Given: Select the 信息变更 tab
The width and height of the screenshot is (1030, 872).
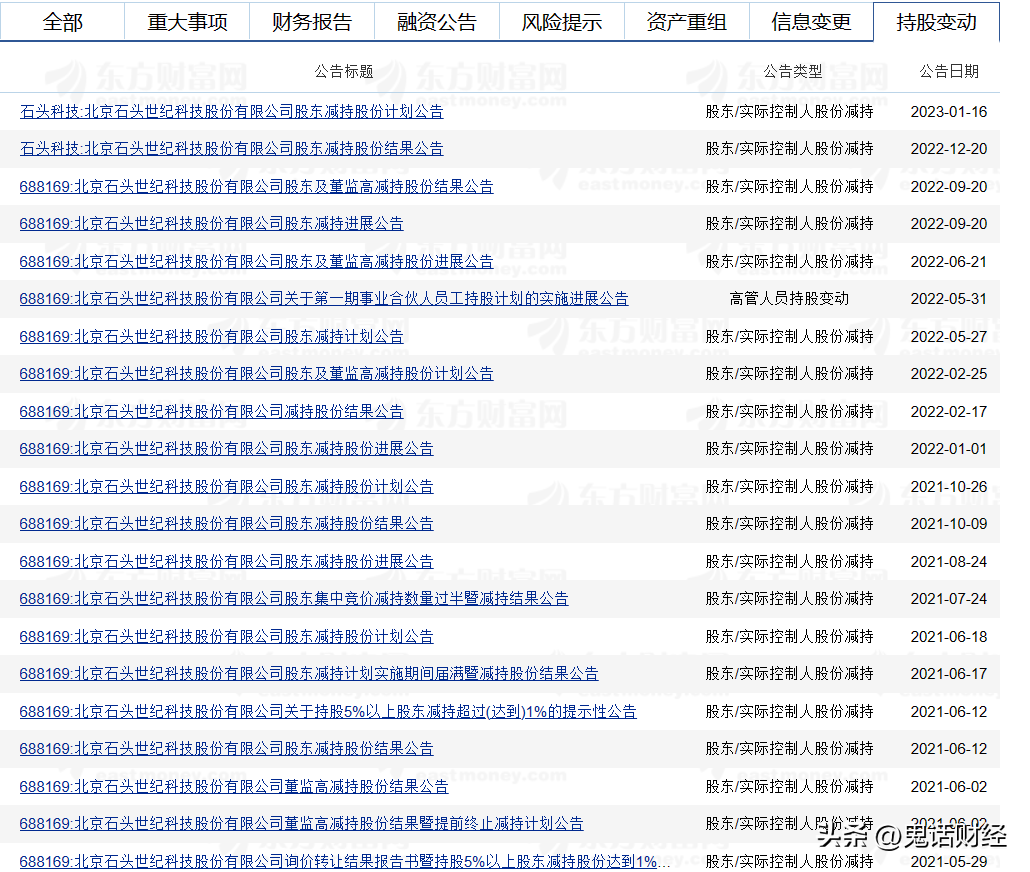Looking at the screenshot, I should 811,22.
